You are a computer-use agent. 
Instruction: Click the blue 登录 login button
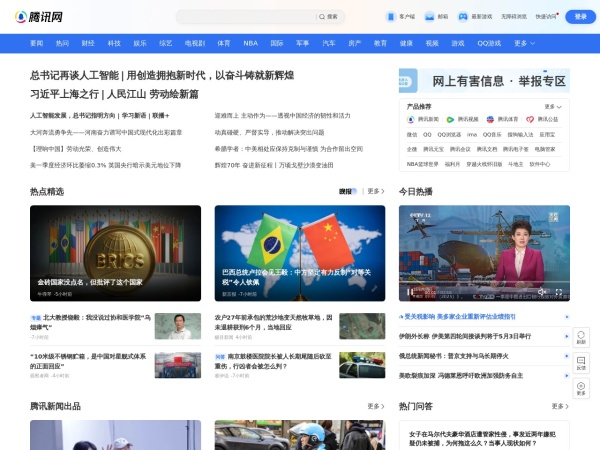coord(580,16)
